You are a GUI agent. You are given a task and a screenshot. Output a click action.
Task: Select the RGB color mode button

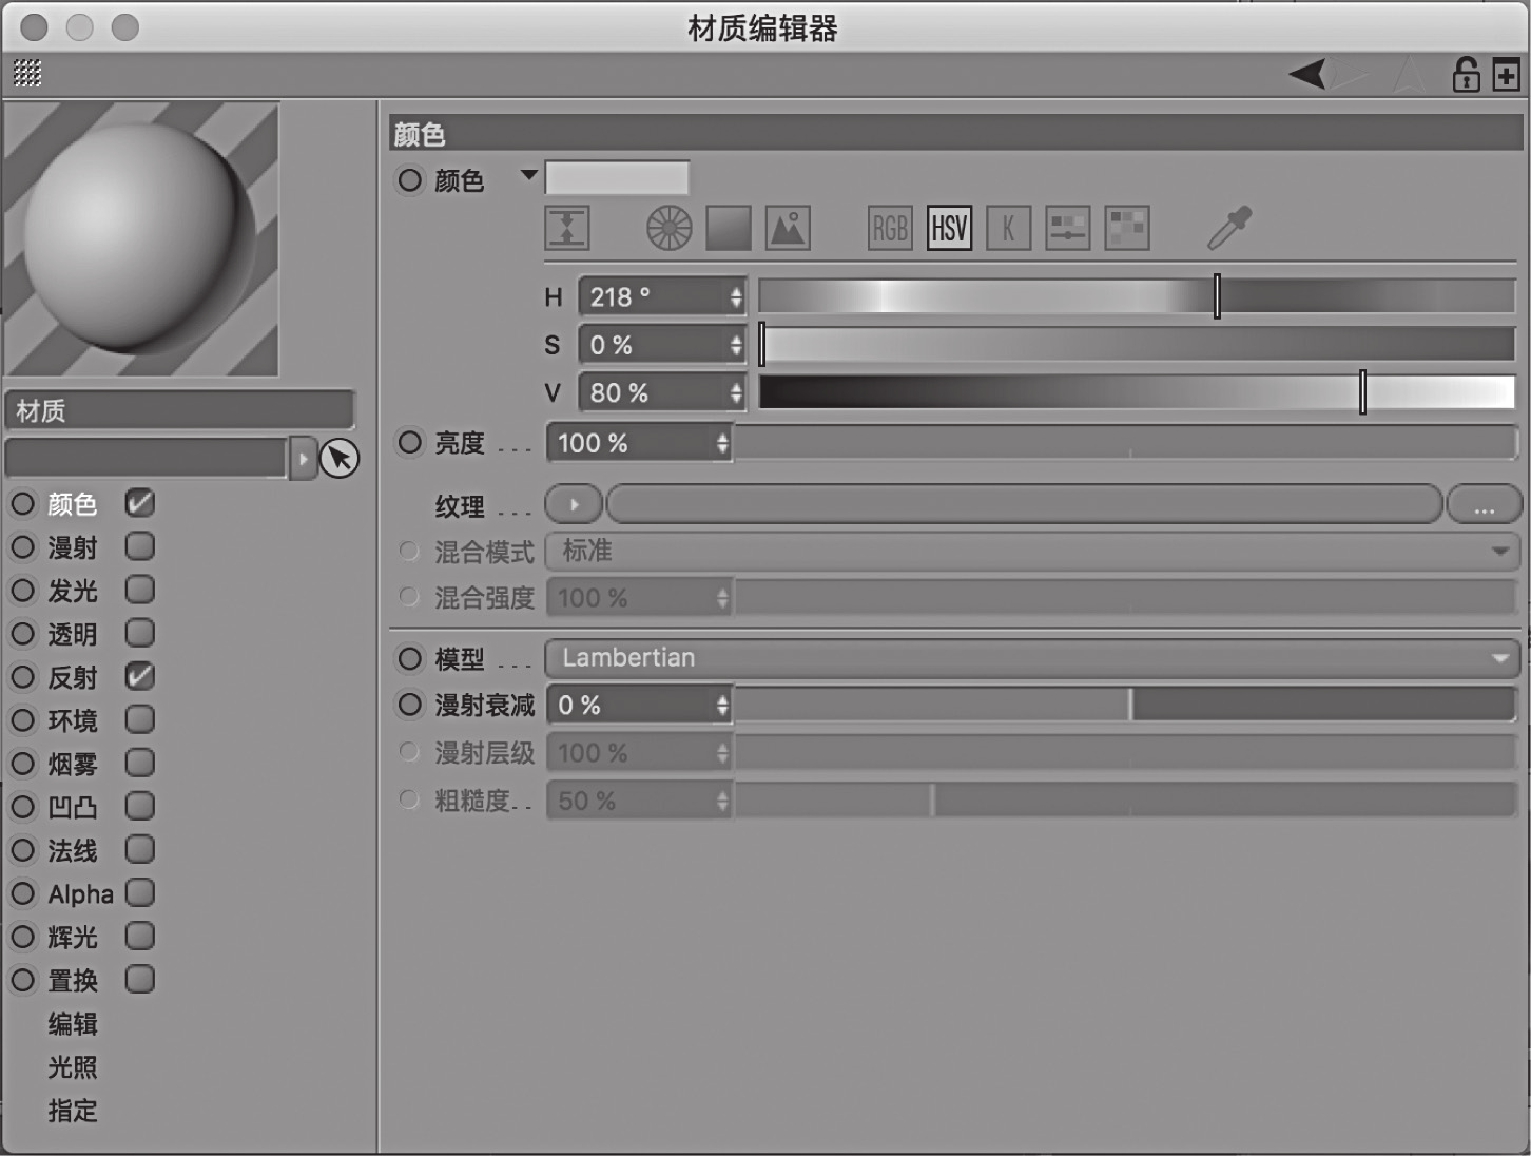click(890, 228)
